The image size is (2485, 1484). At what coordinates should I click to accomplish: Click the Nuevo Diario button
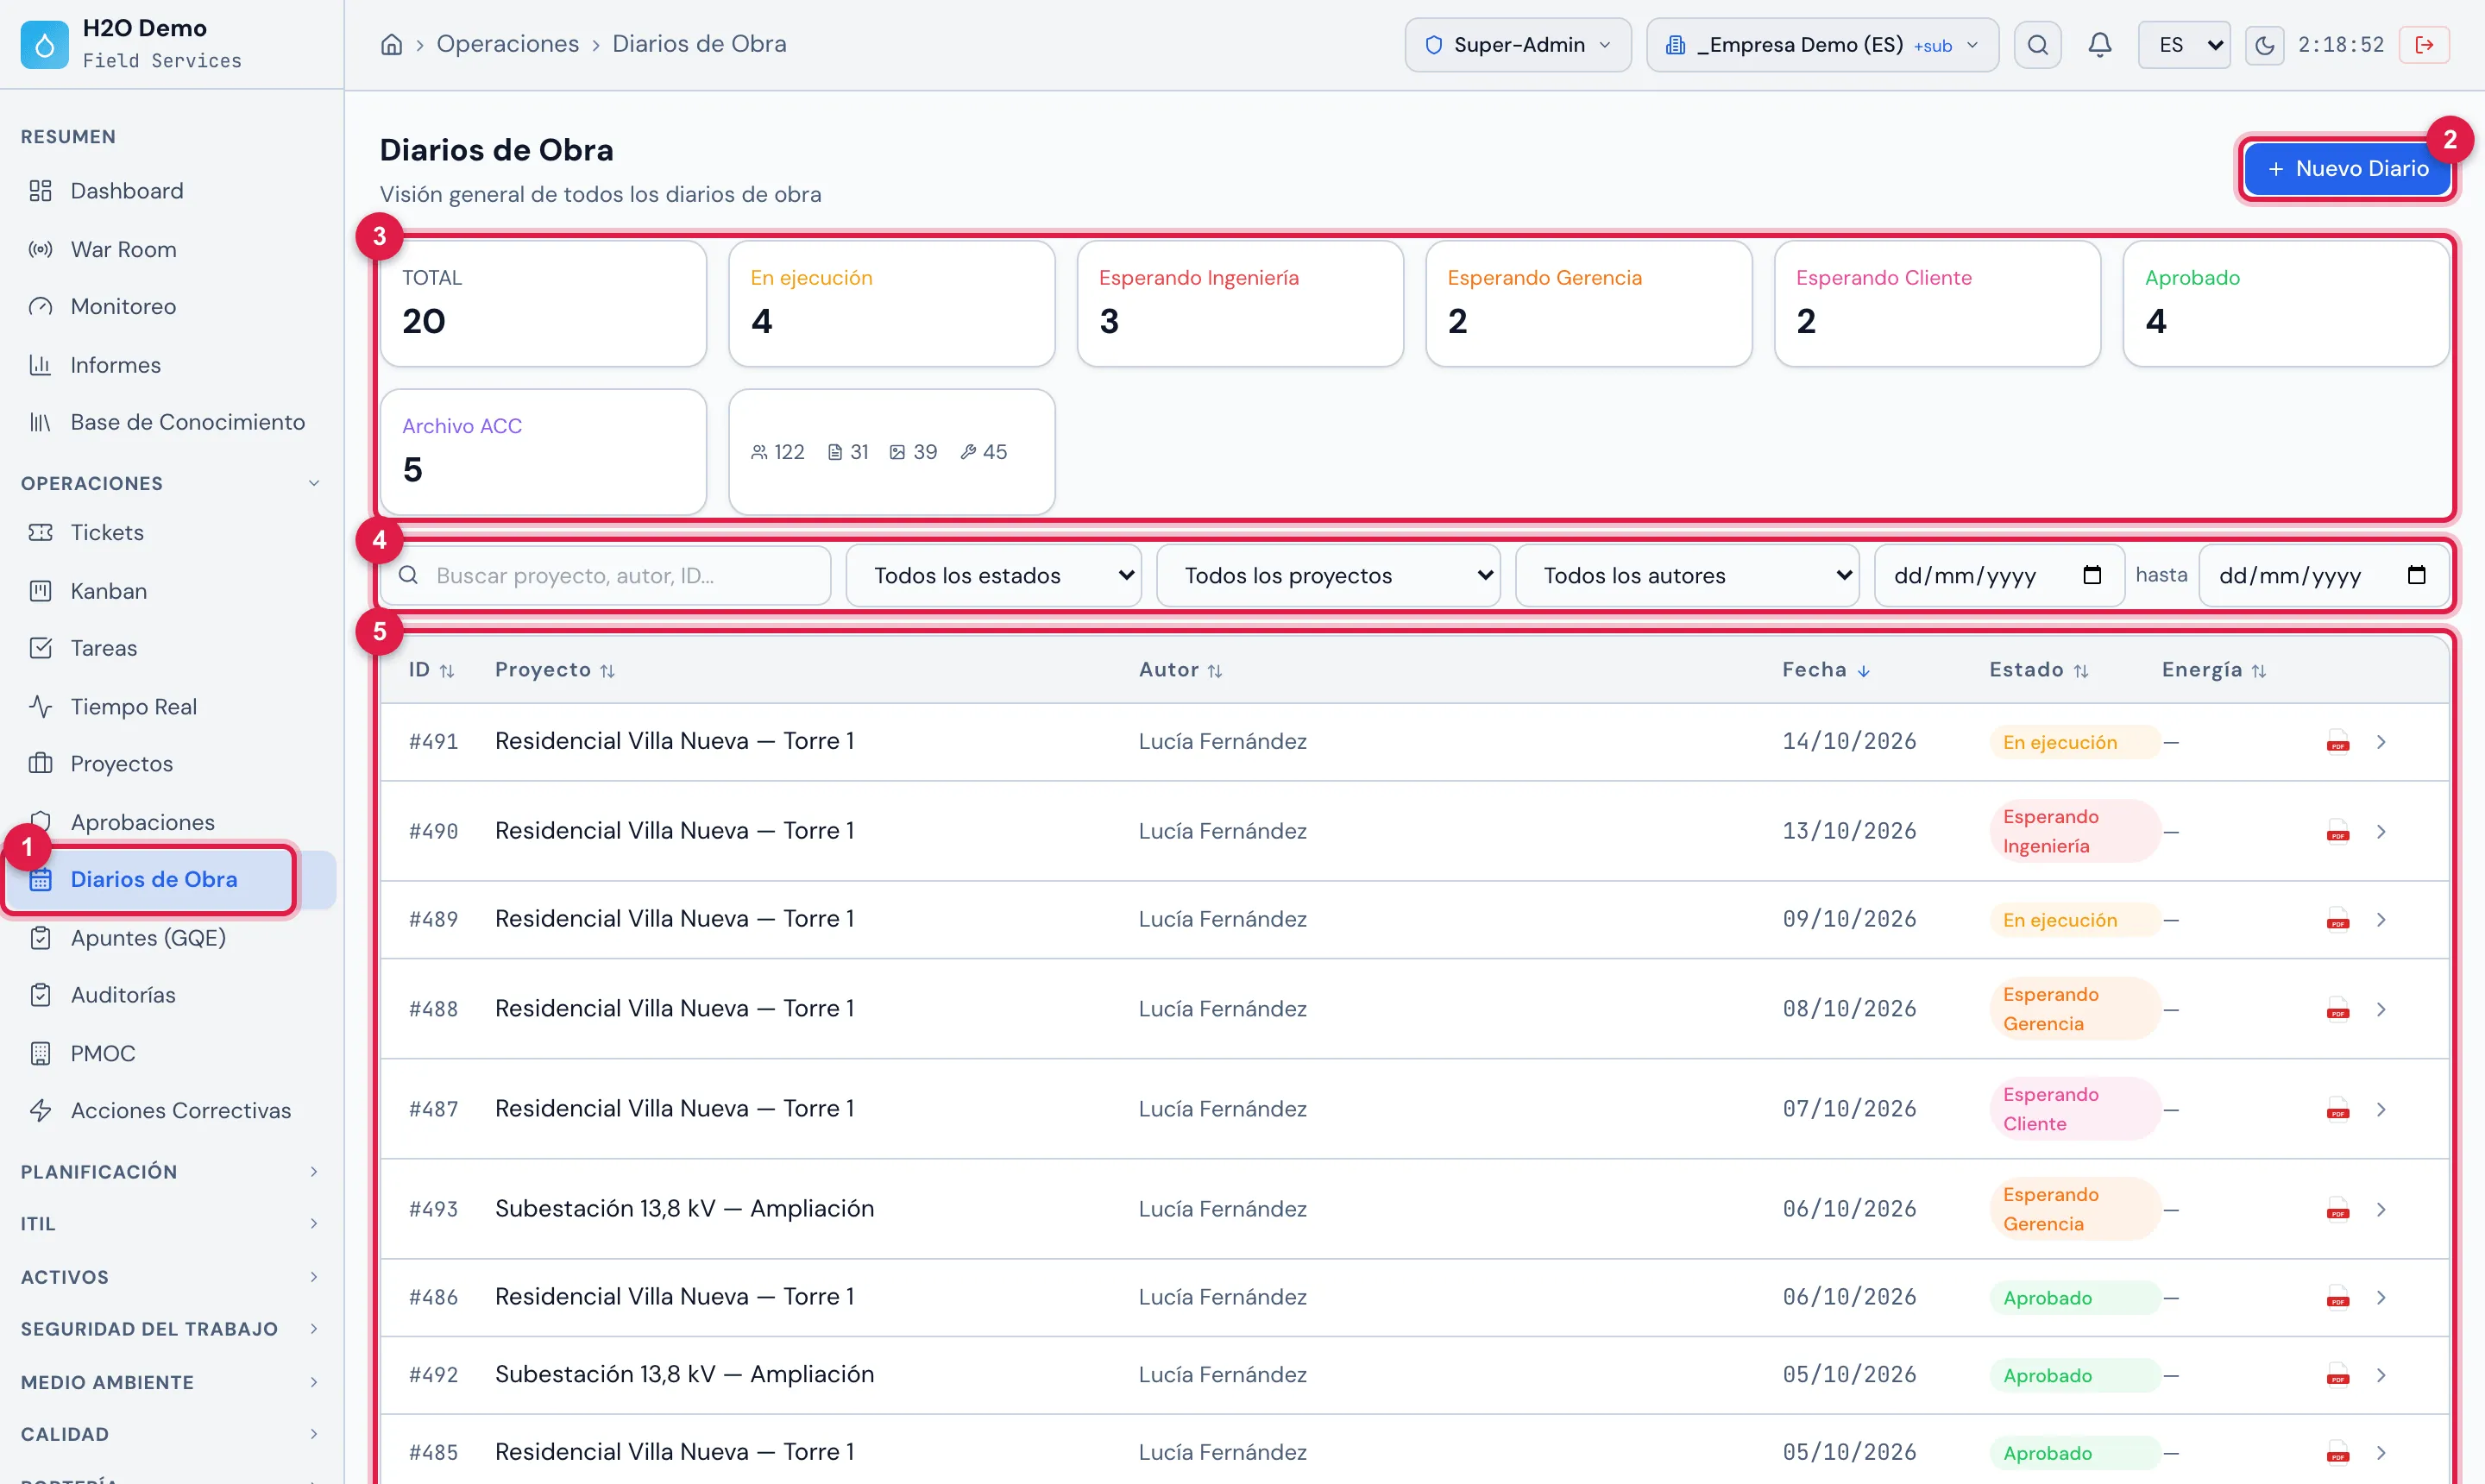(x=2346, y=169)
